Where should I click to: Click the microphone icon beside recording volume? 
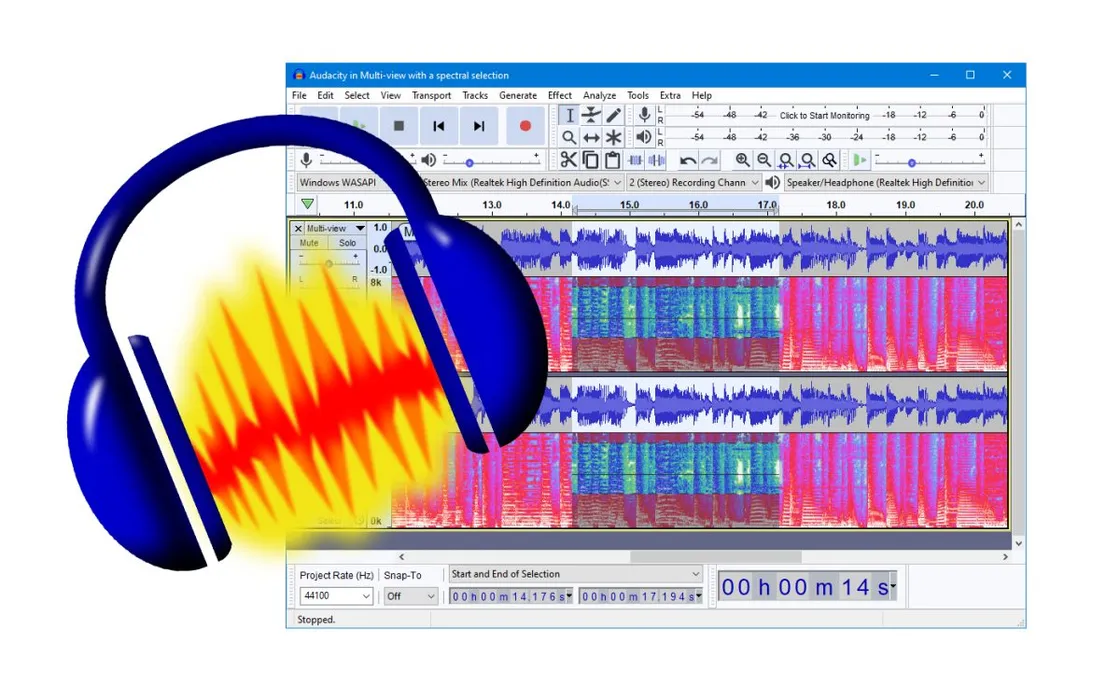coord(306,160)
